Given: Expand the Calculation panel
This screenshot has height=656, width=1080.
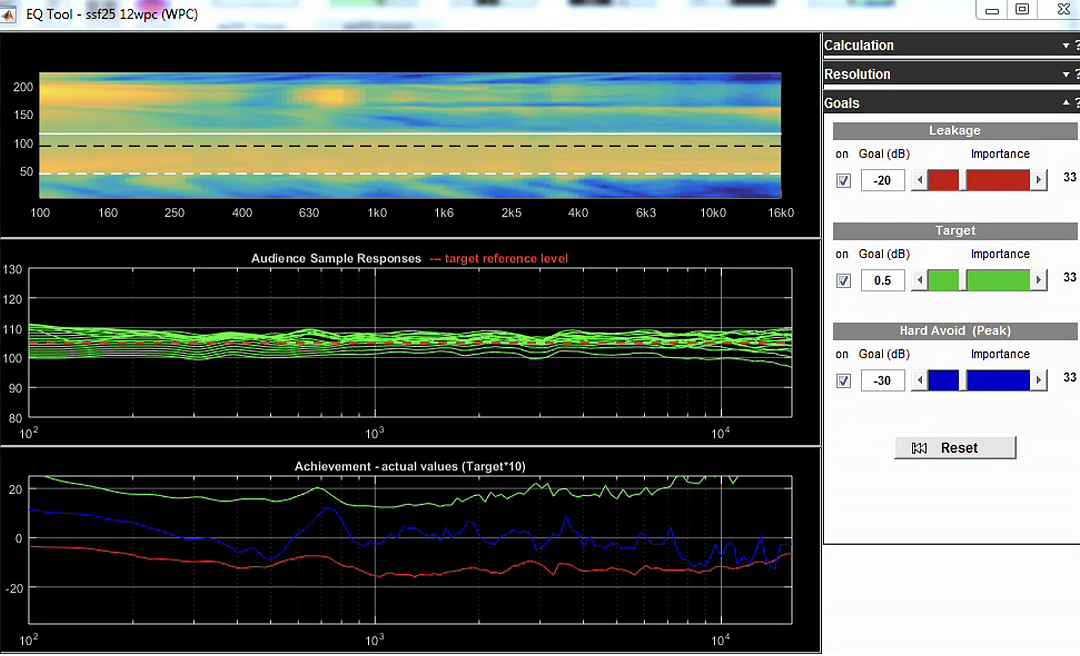Looking at the screenshot, I should coord(1065,46).
